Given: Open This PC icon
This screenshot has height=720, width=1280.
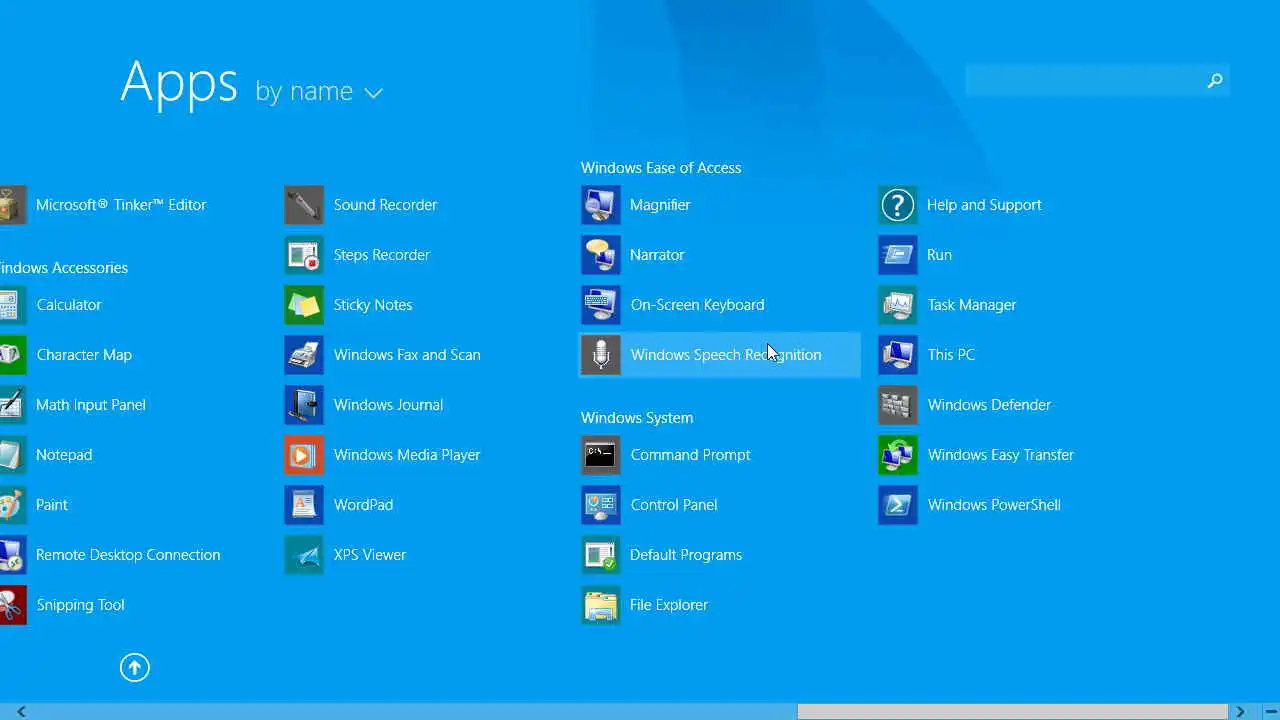Looking at the screenshot, I should pyautogui.click(x=898, y=355).
